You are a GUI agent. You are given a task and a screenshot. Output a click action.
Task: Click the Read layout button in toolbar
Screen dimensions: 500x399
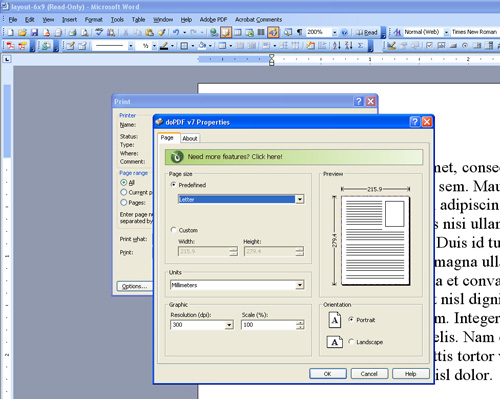[367, 32]
